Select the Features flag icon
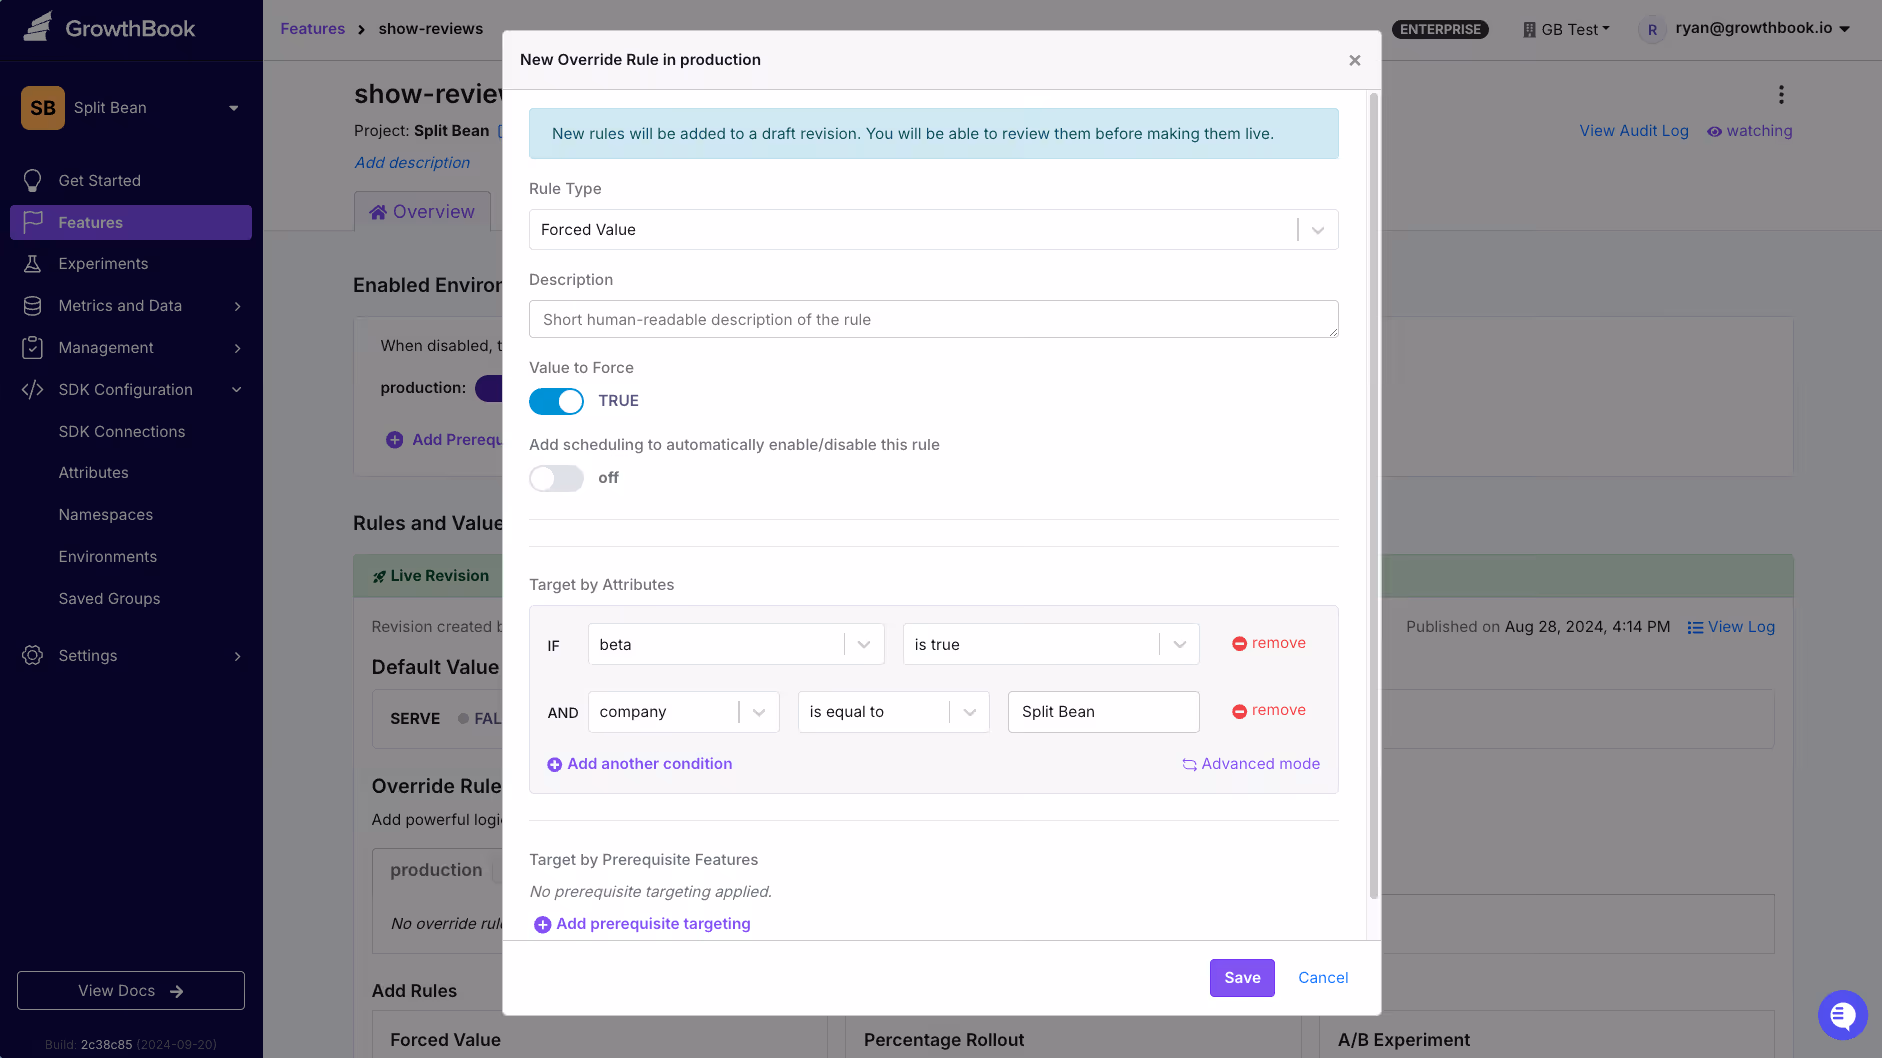Screen dimensions: 1882x1058 (x=33, y=222)
